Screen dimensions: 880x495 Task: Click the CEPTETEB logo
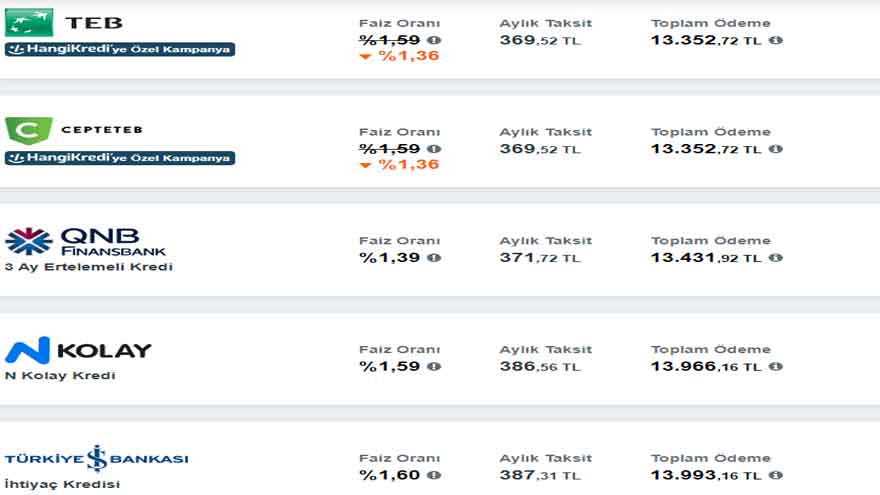[74, 130]
